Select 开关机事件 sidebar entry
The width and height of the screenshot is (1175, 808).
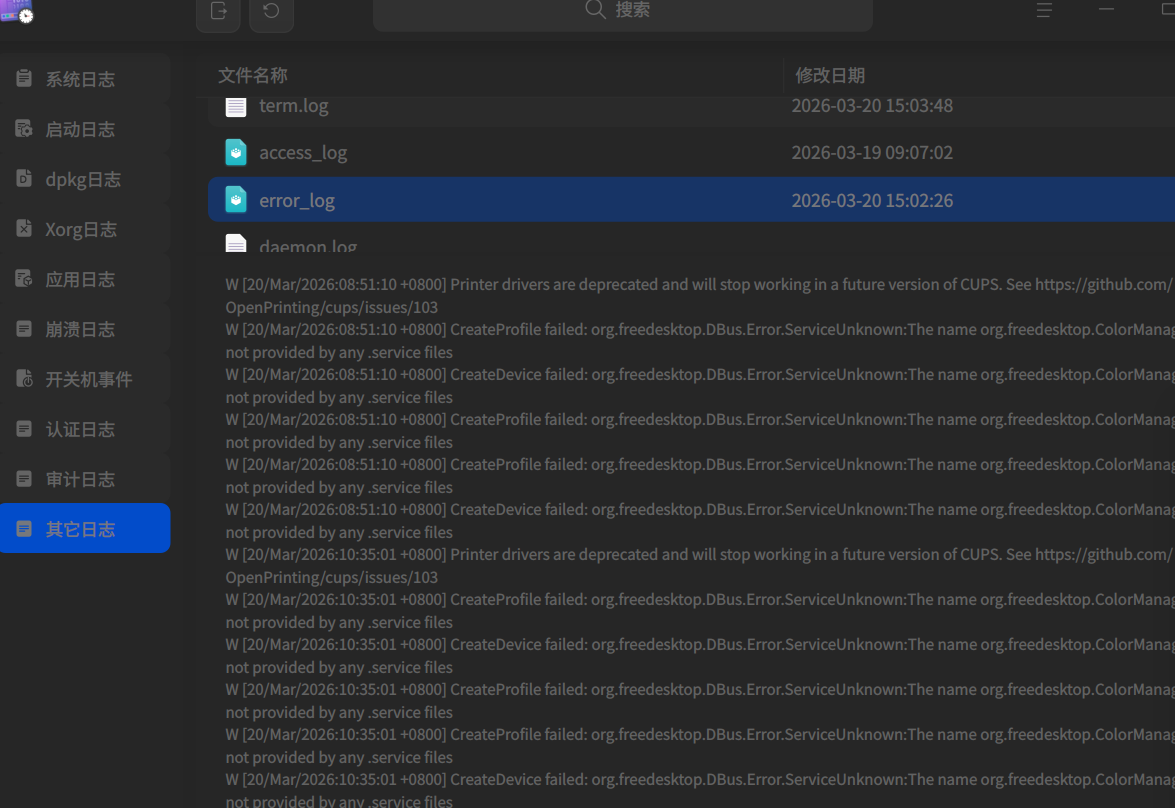point(85,379)
